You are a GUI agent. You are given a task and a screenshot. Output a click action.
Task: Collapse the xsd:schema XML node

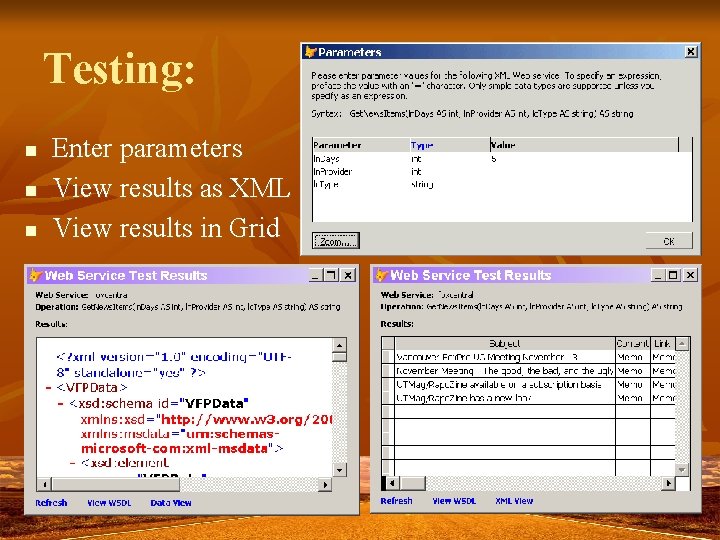[61, 404]
